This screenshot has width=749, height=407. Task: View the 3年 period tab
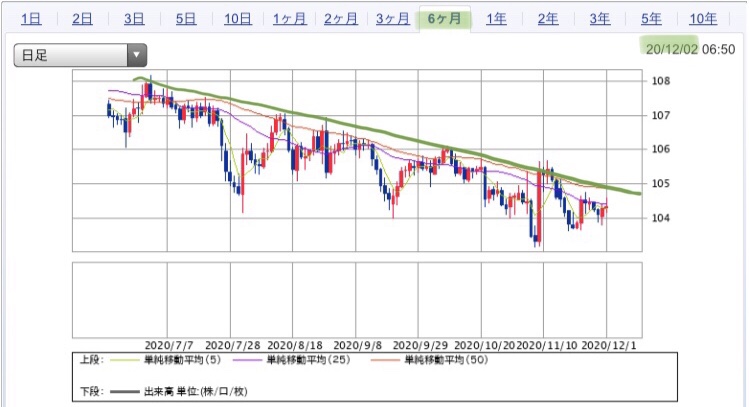[599, 18]
